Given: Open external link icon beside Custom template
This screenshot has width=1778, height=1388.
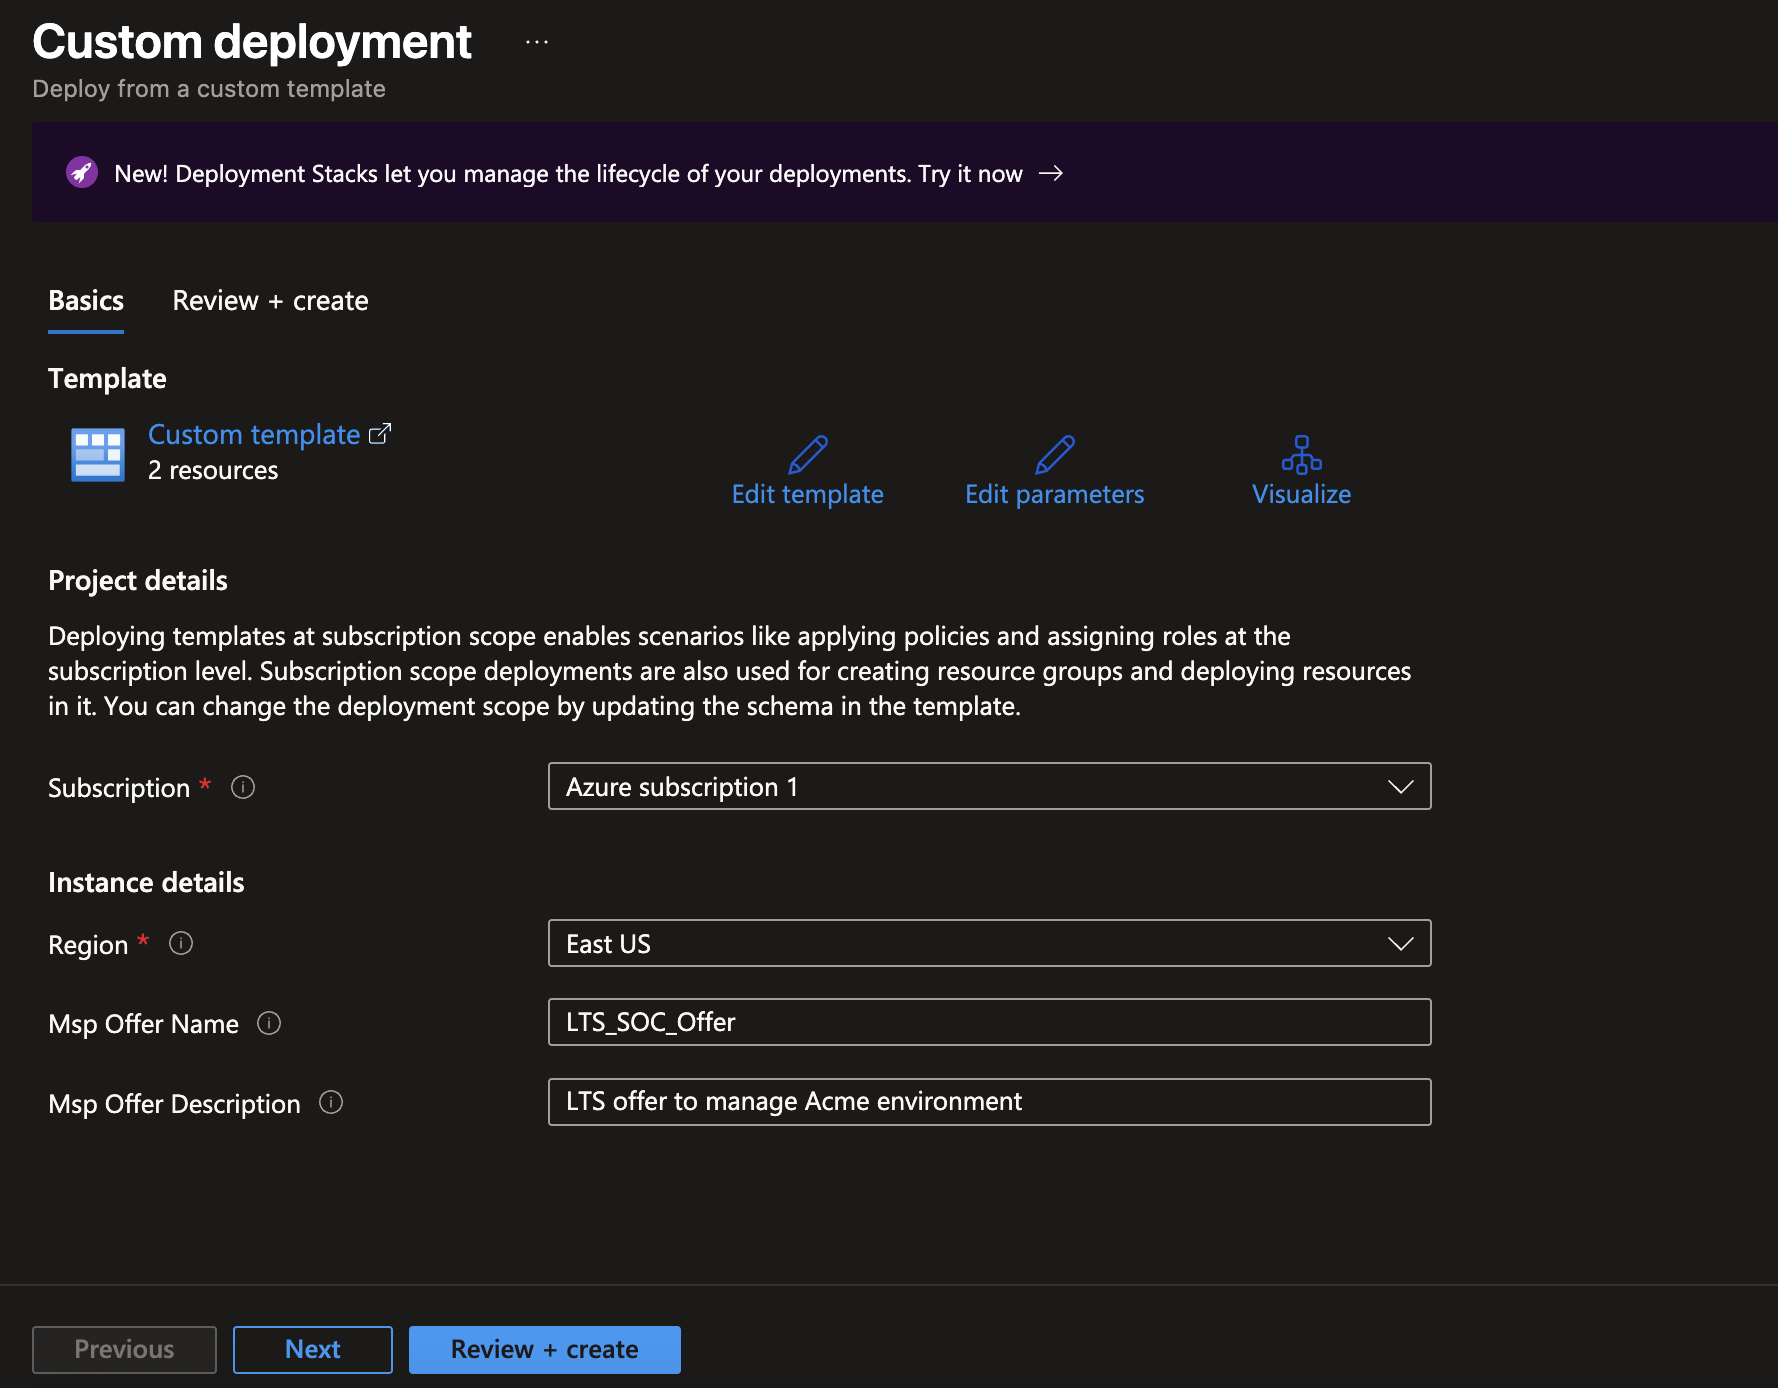Looking at the screenshot, I should click(x=380, y=434).
